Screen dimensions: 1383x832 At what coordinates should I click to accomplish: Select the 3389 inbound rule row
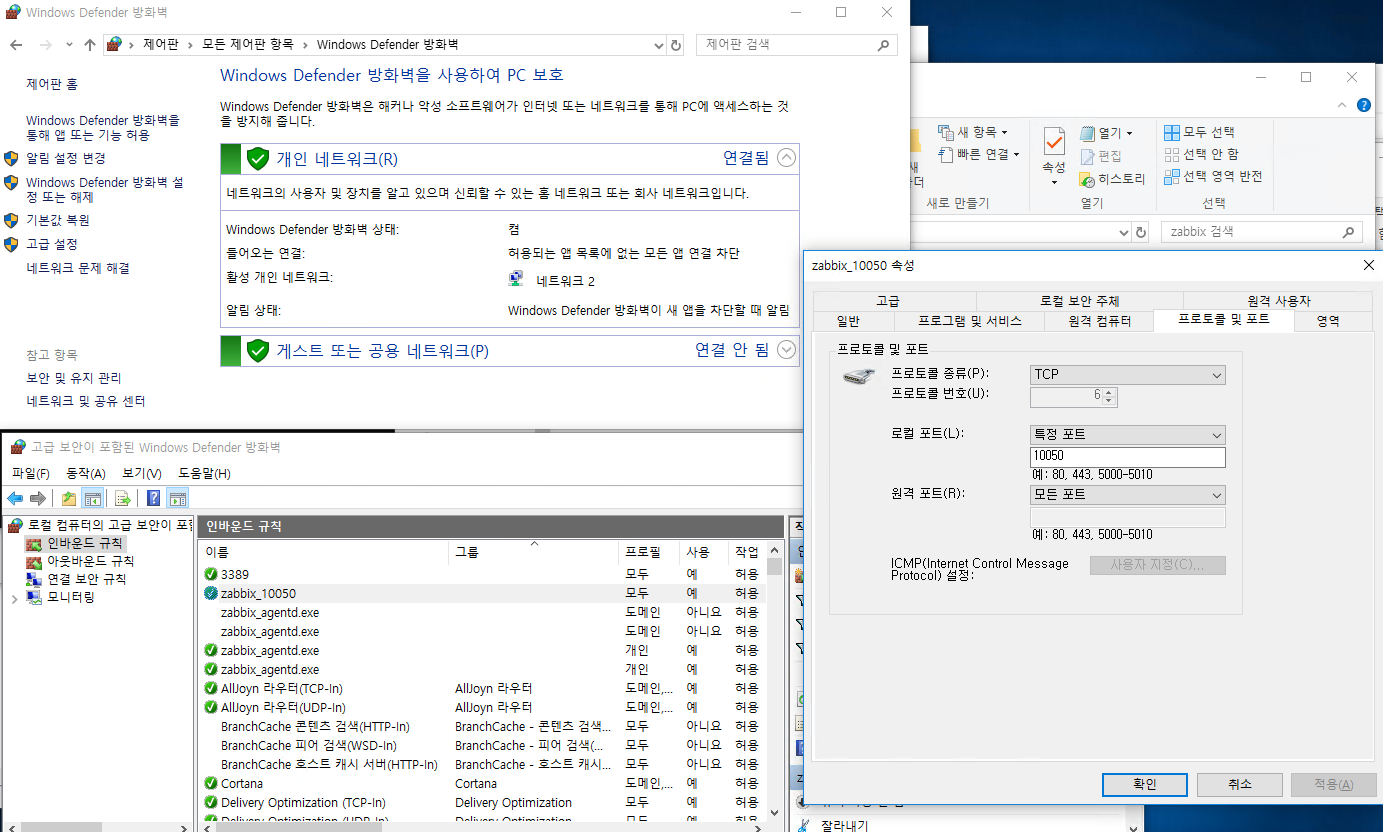pos(484,574)
